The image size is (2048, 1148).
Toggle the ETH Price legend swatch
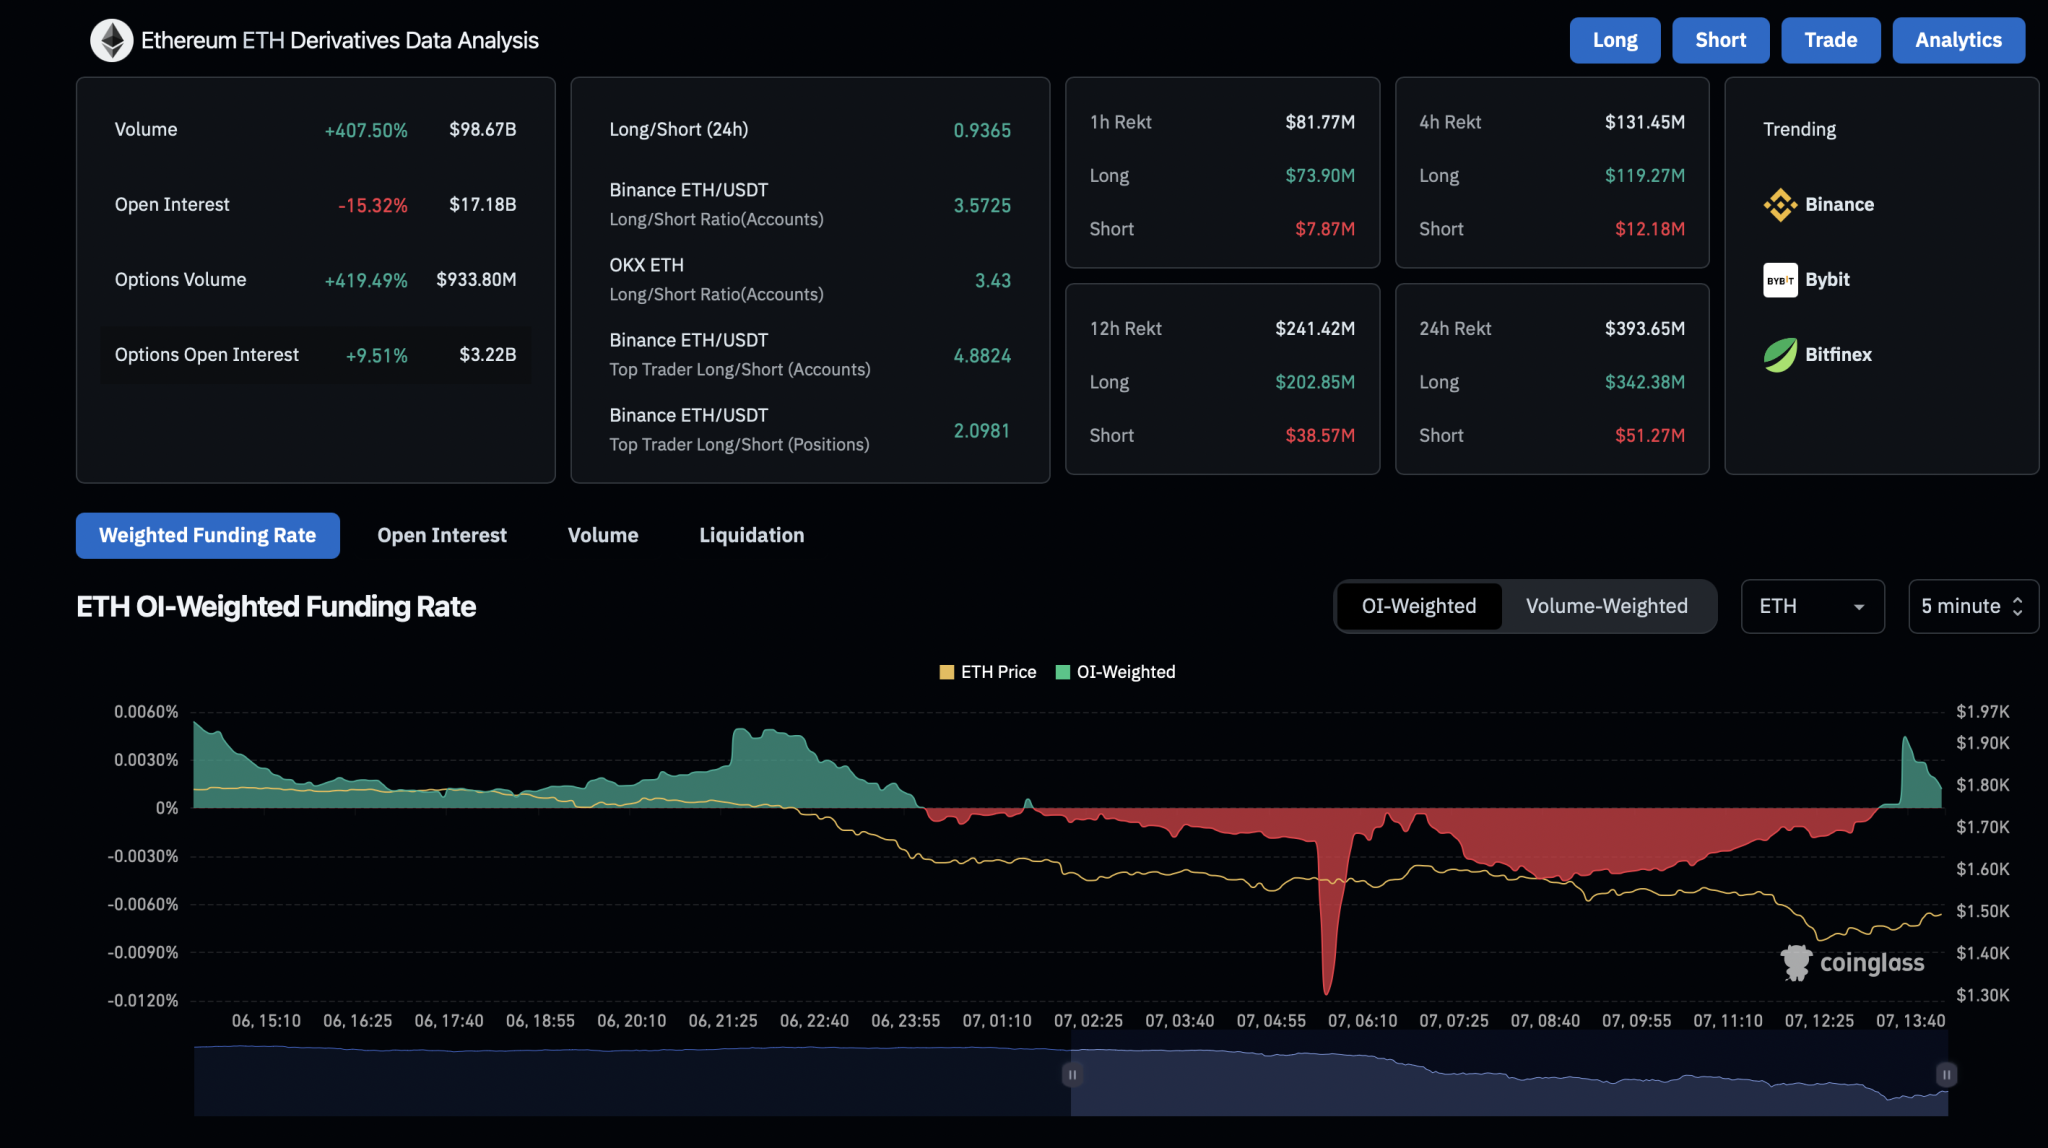coord(946,672)
